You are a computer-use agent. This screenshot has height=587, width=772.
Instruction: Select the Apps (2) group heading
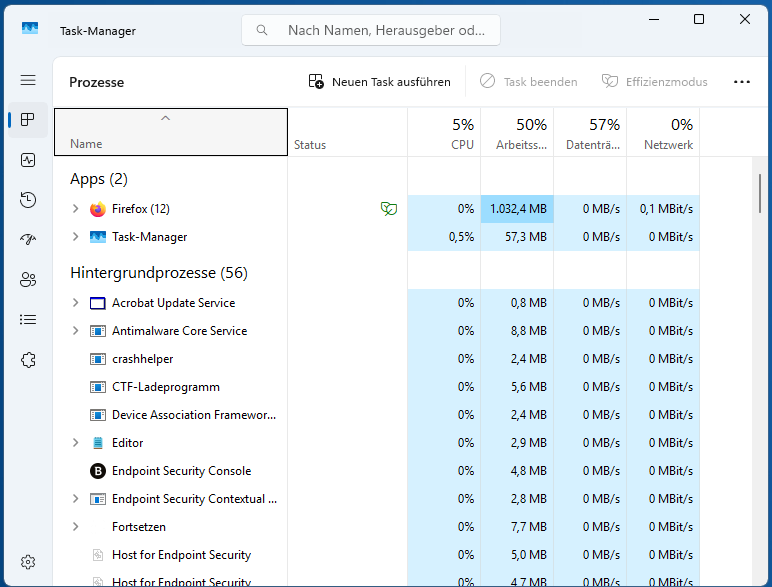(x=99, y=179)
